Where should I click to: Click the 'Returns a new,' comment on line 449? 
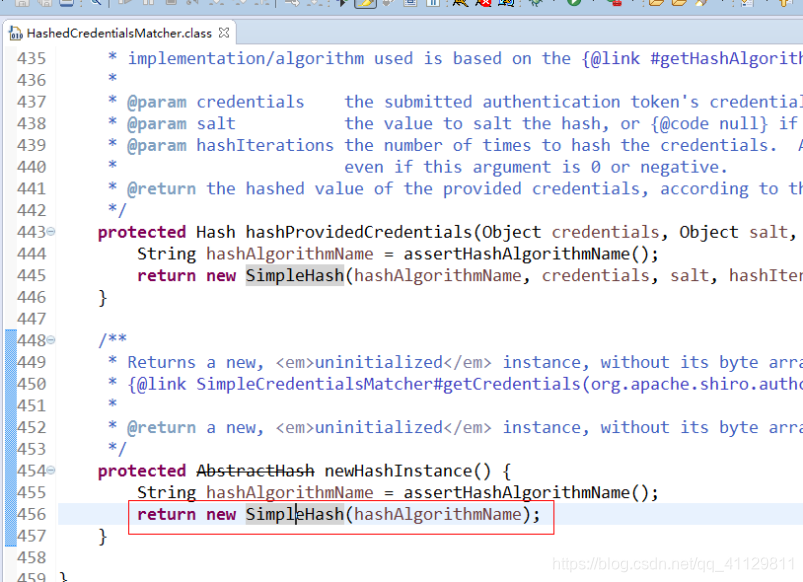(196, 363)
